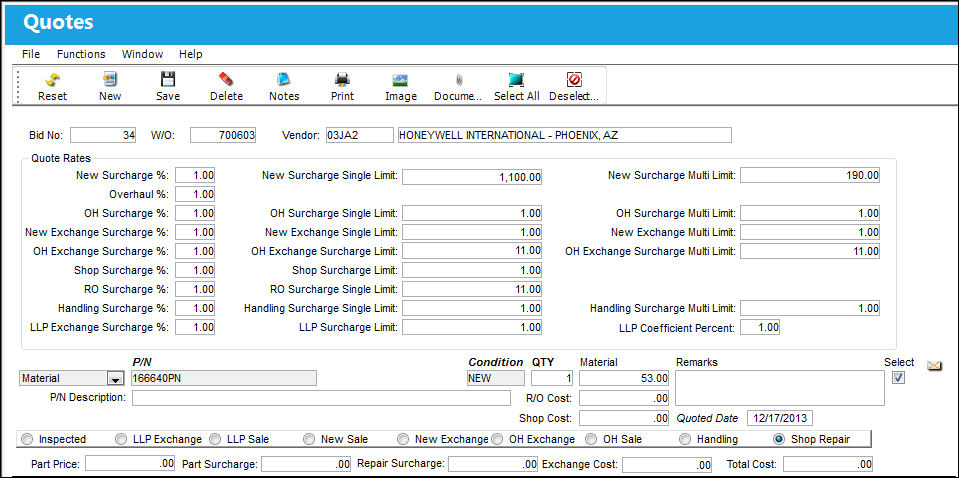Screen dimensions: 959x478
Task: Edit the New Surcharge % field
Action: click(195, 175)
